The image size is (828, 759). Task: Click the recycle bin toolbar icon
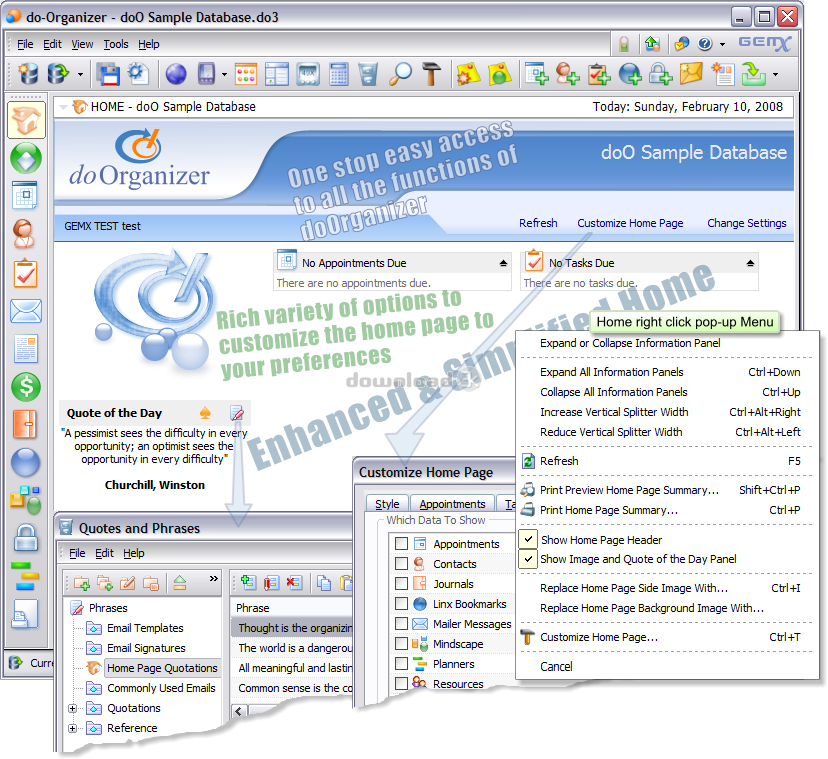click(x=368, y=74)
